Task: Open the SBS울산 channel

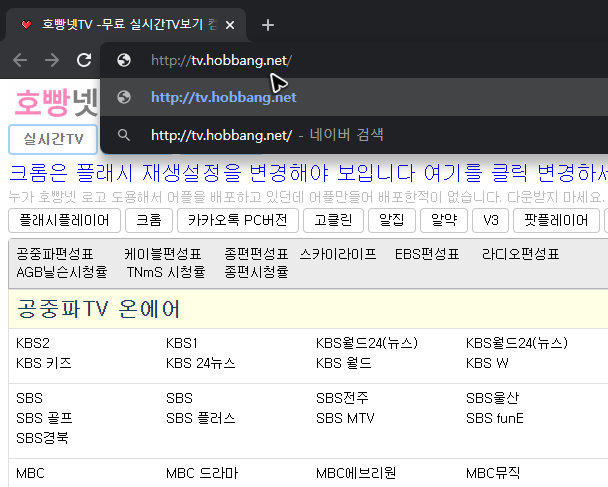Action: [x=492, y=398]
